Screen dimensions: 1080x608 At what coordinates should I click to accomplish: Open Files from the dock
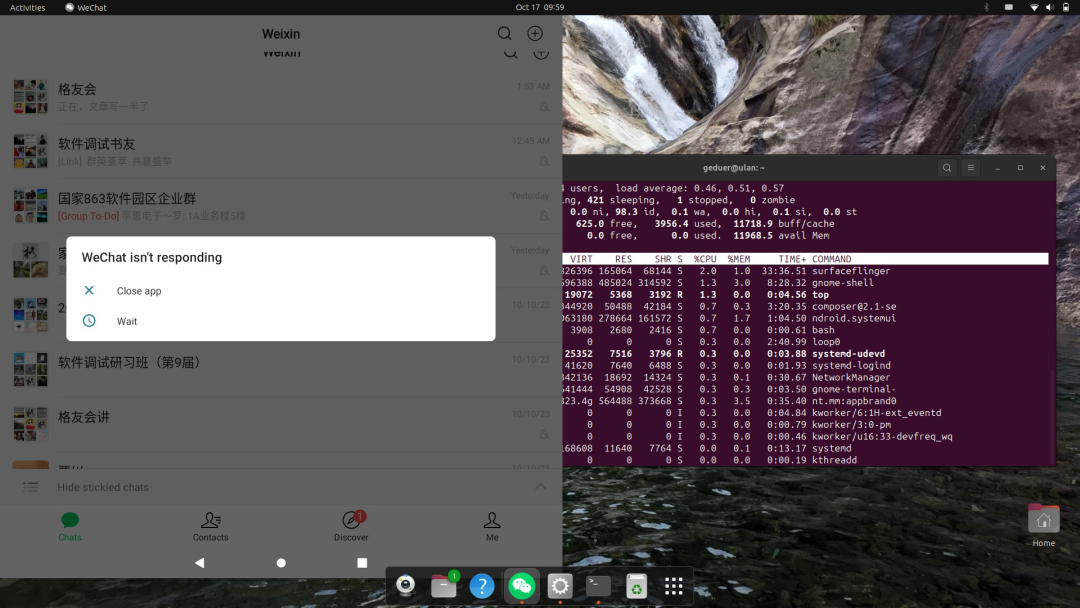pyautogui.click(x=444, y=585)
